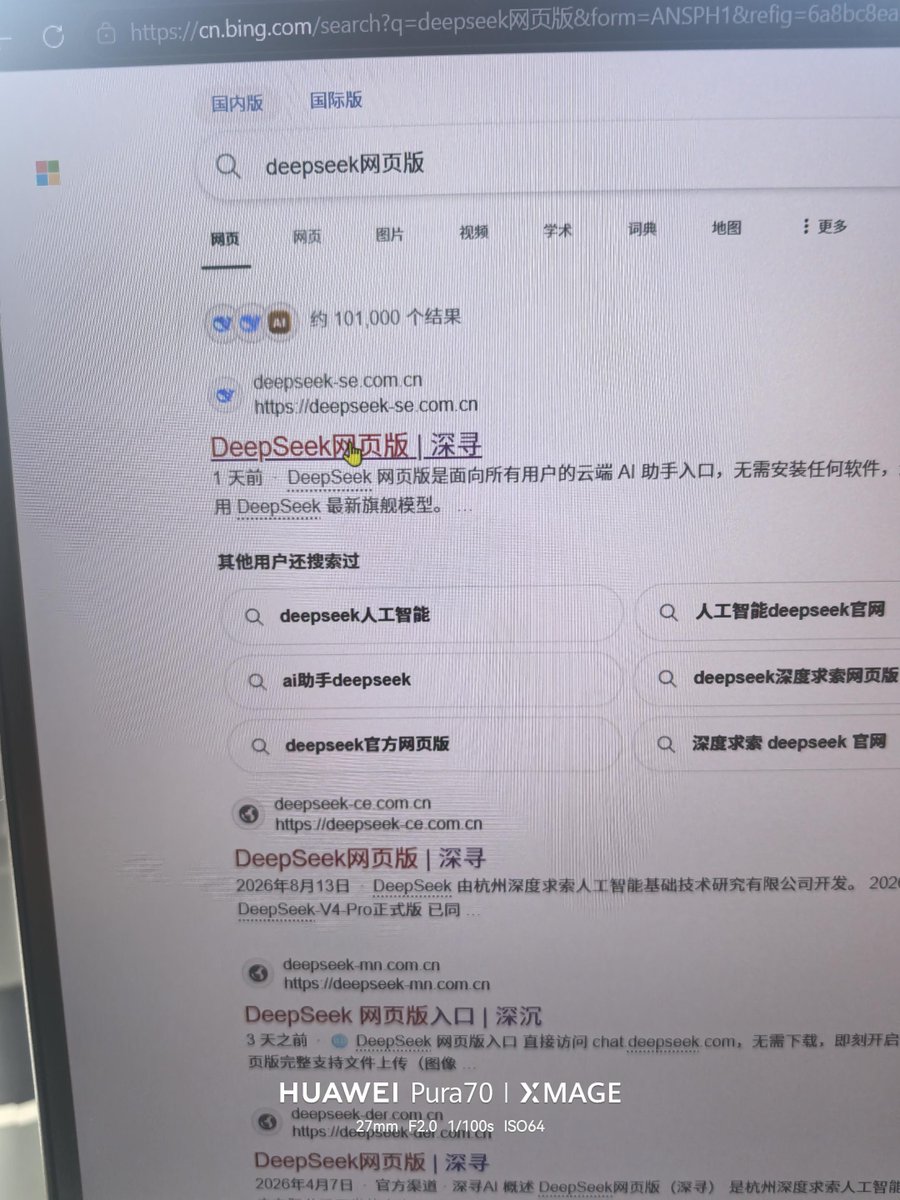
Task: Open the DeepSeek网页版 title under deepseek-der.com.cn
Action: coord(371,1161)
